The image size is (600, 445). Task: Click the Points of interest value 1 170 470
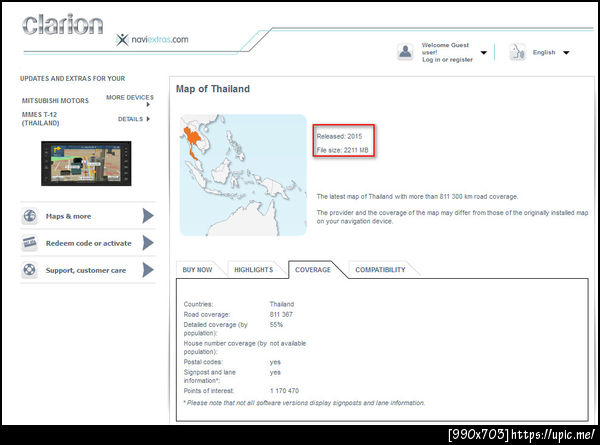pyautogui.click(x=284, y=391)
